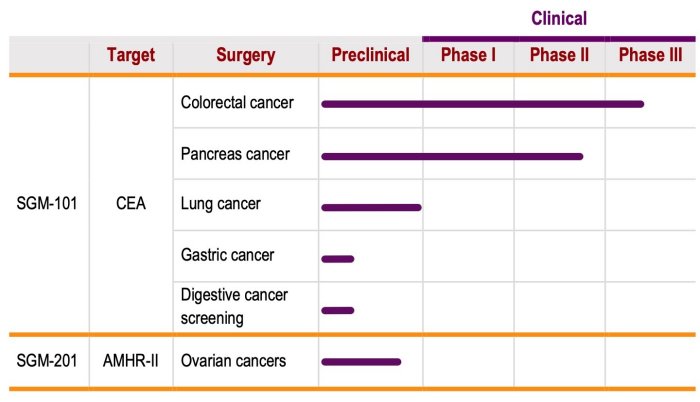Image resolution: width=700 pixels, height=402 pixels.
Task: Select the Surgery column header
Action: coord(245,55)
